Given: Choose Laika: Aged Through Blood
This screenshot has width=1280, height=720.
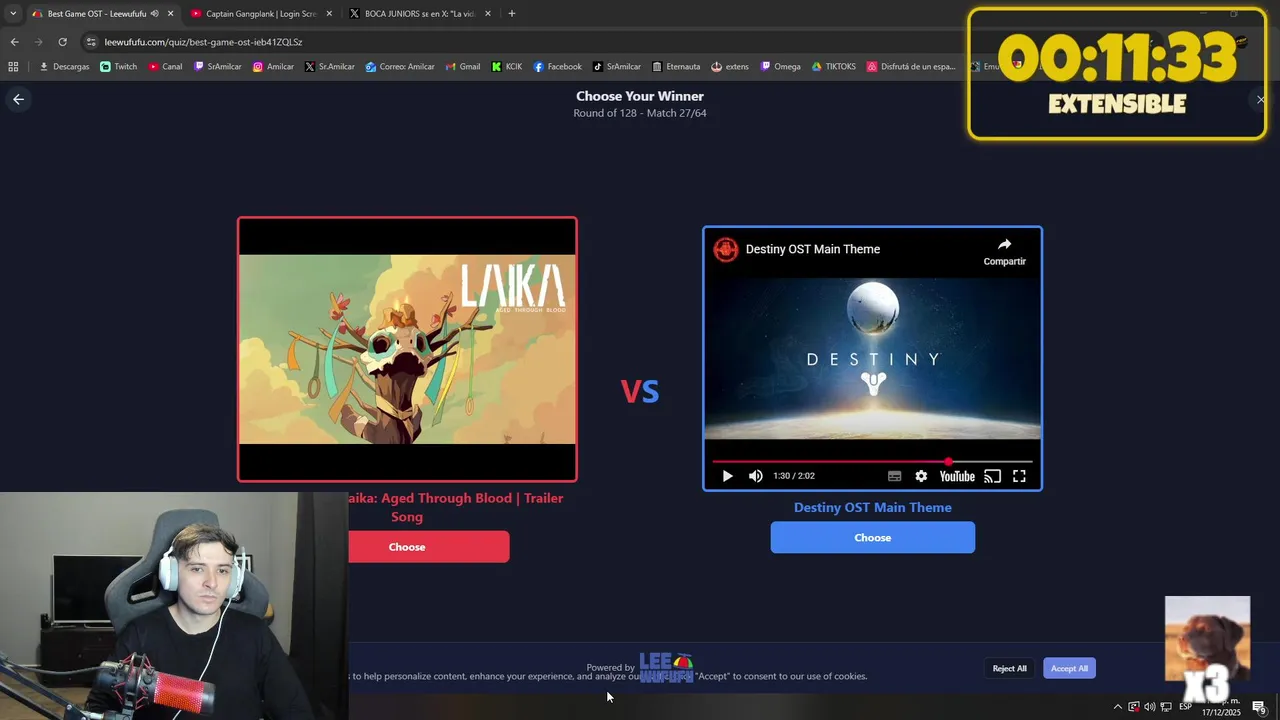Looking at the screenshot, I should (428, 547).
